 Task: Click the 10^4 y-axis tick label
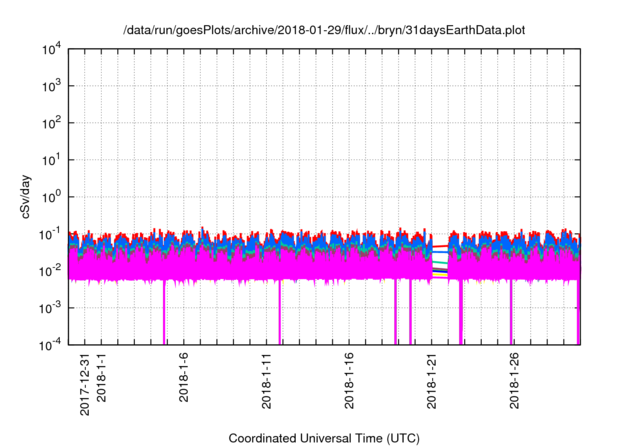[52, 50]
